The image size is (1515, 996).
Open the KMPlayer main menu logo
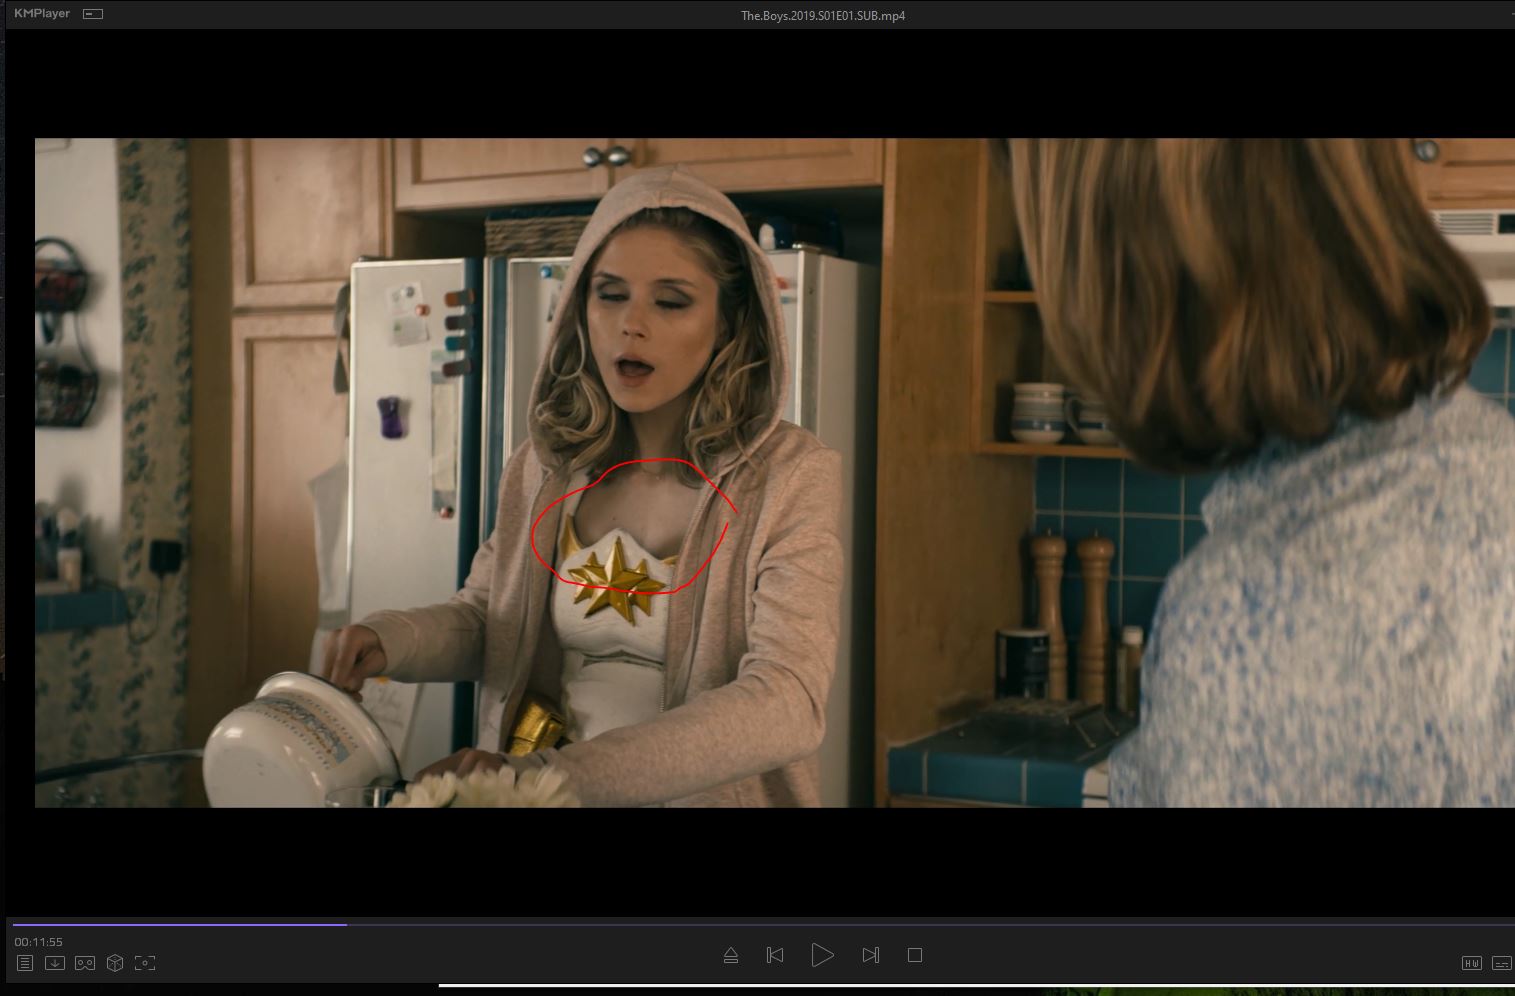(42, 14)
